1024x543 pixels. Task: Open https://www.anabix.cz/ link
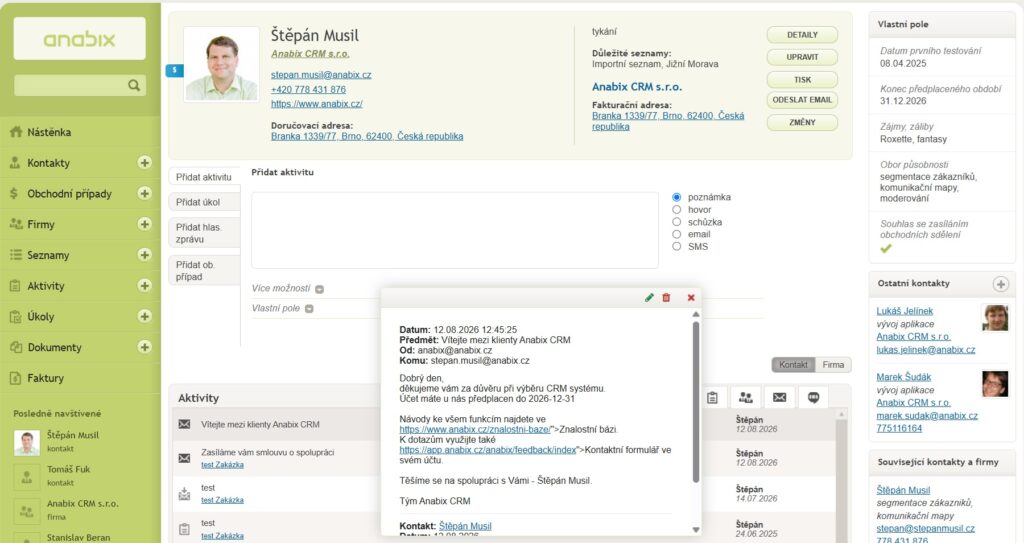click(x=317, y=104)
